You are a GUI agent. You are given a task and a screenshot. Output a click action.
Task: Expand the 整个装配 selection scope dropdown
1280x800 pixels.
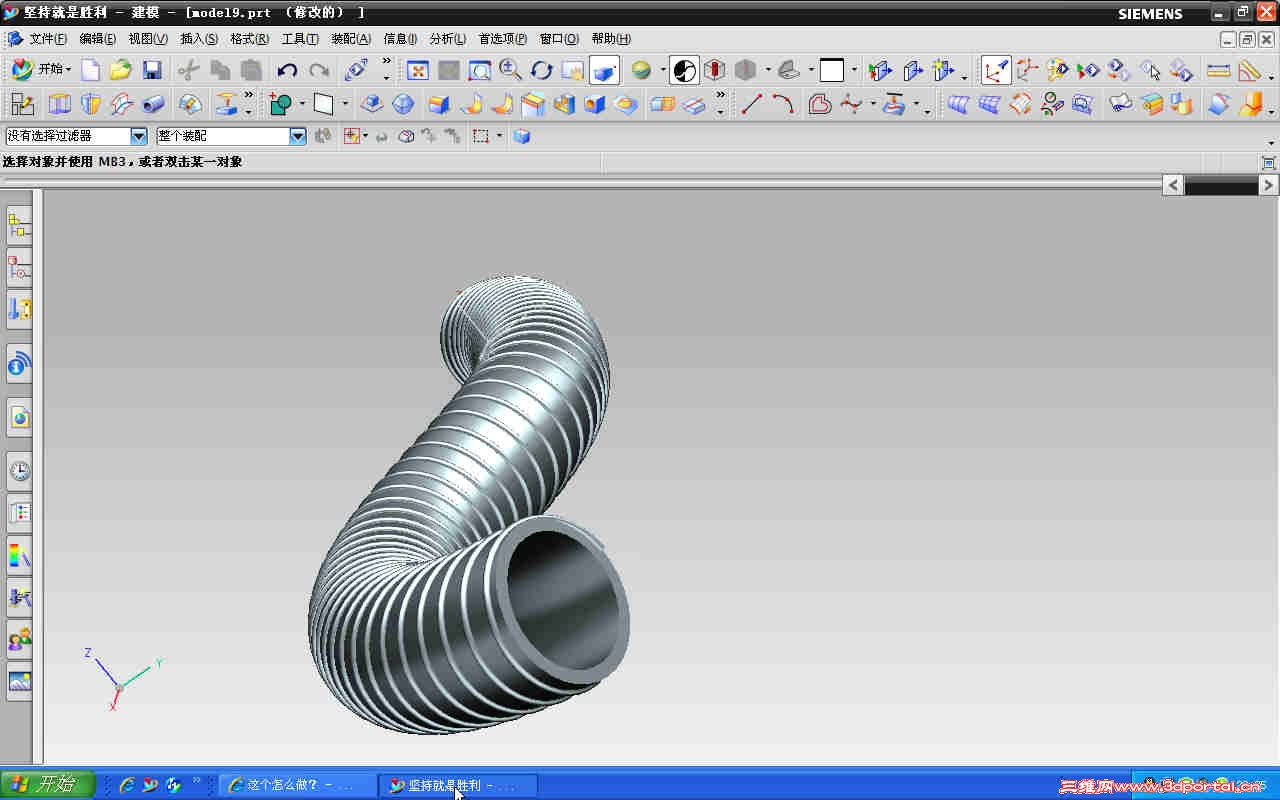tap(297, 136)
